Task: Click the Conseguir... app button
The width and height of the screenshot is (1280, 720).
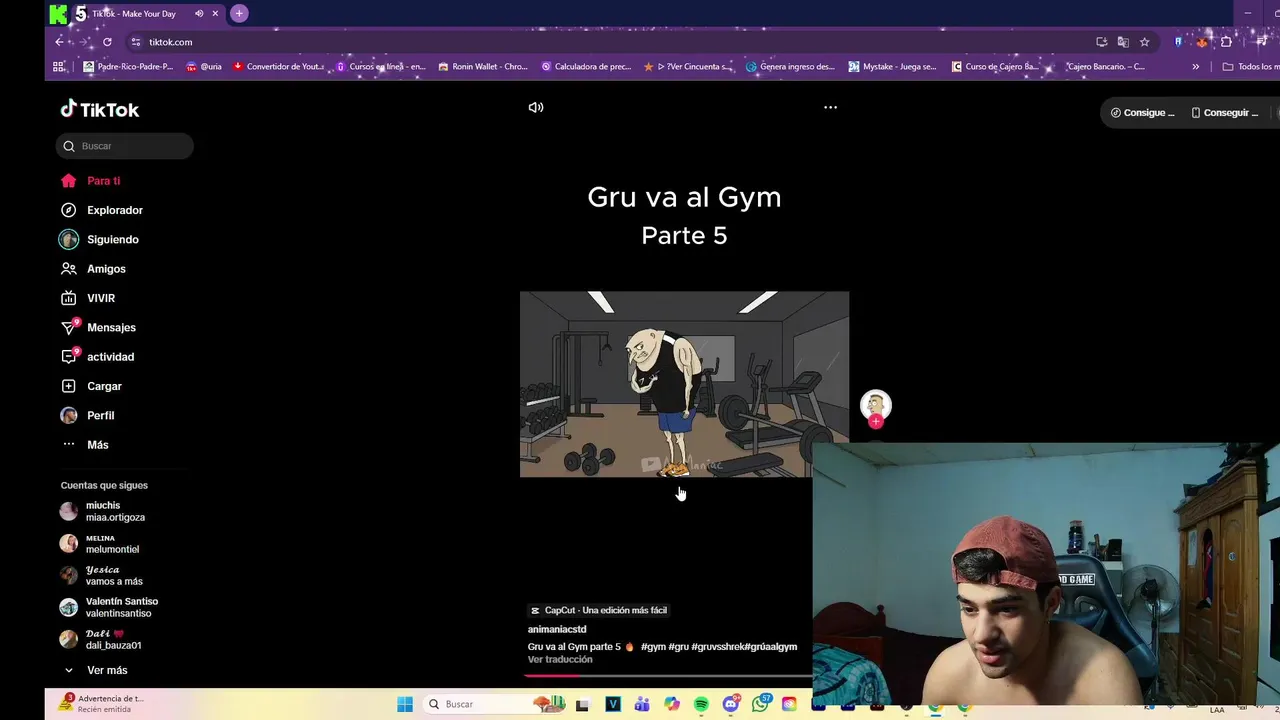Action: pyautogui.click(x=1225, y=113)
